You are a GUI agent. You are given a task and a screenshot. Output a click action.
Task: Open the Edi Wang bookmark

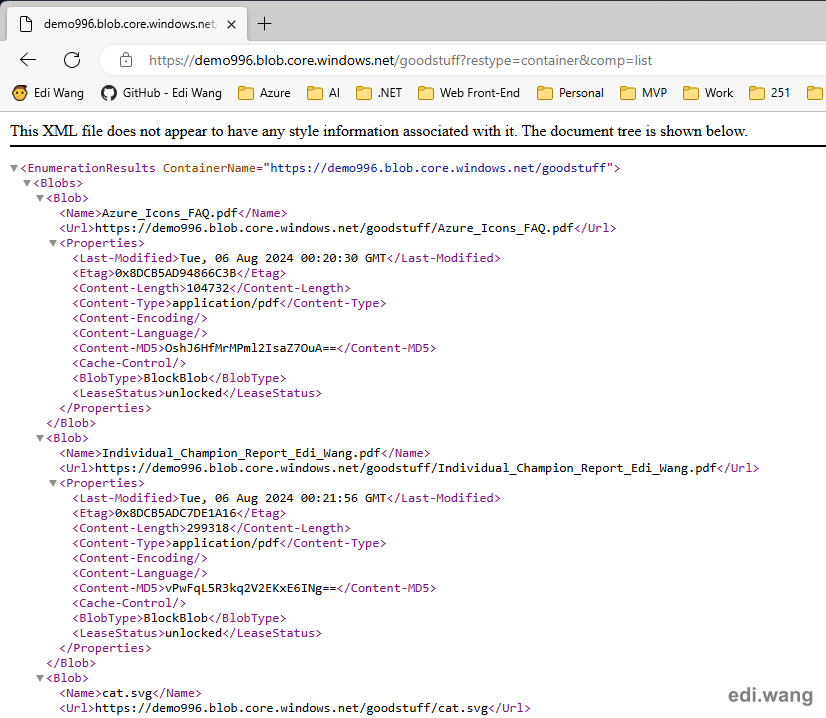tap(48, 93)
